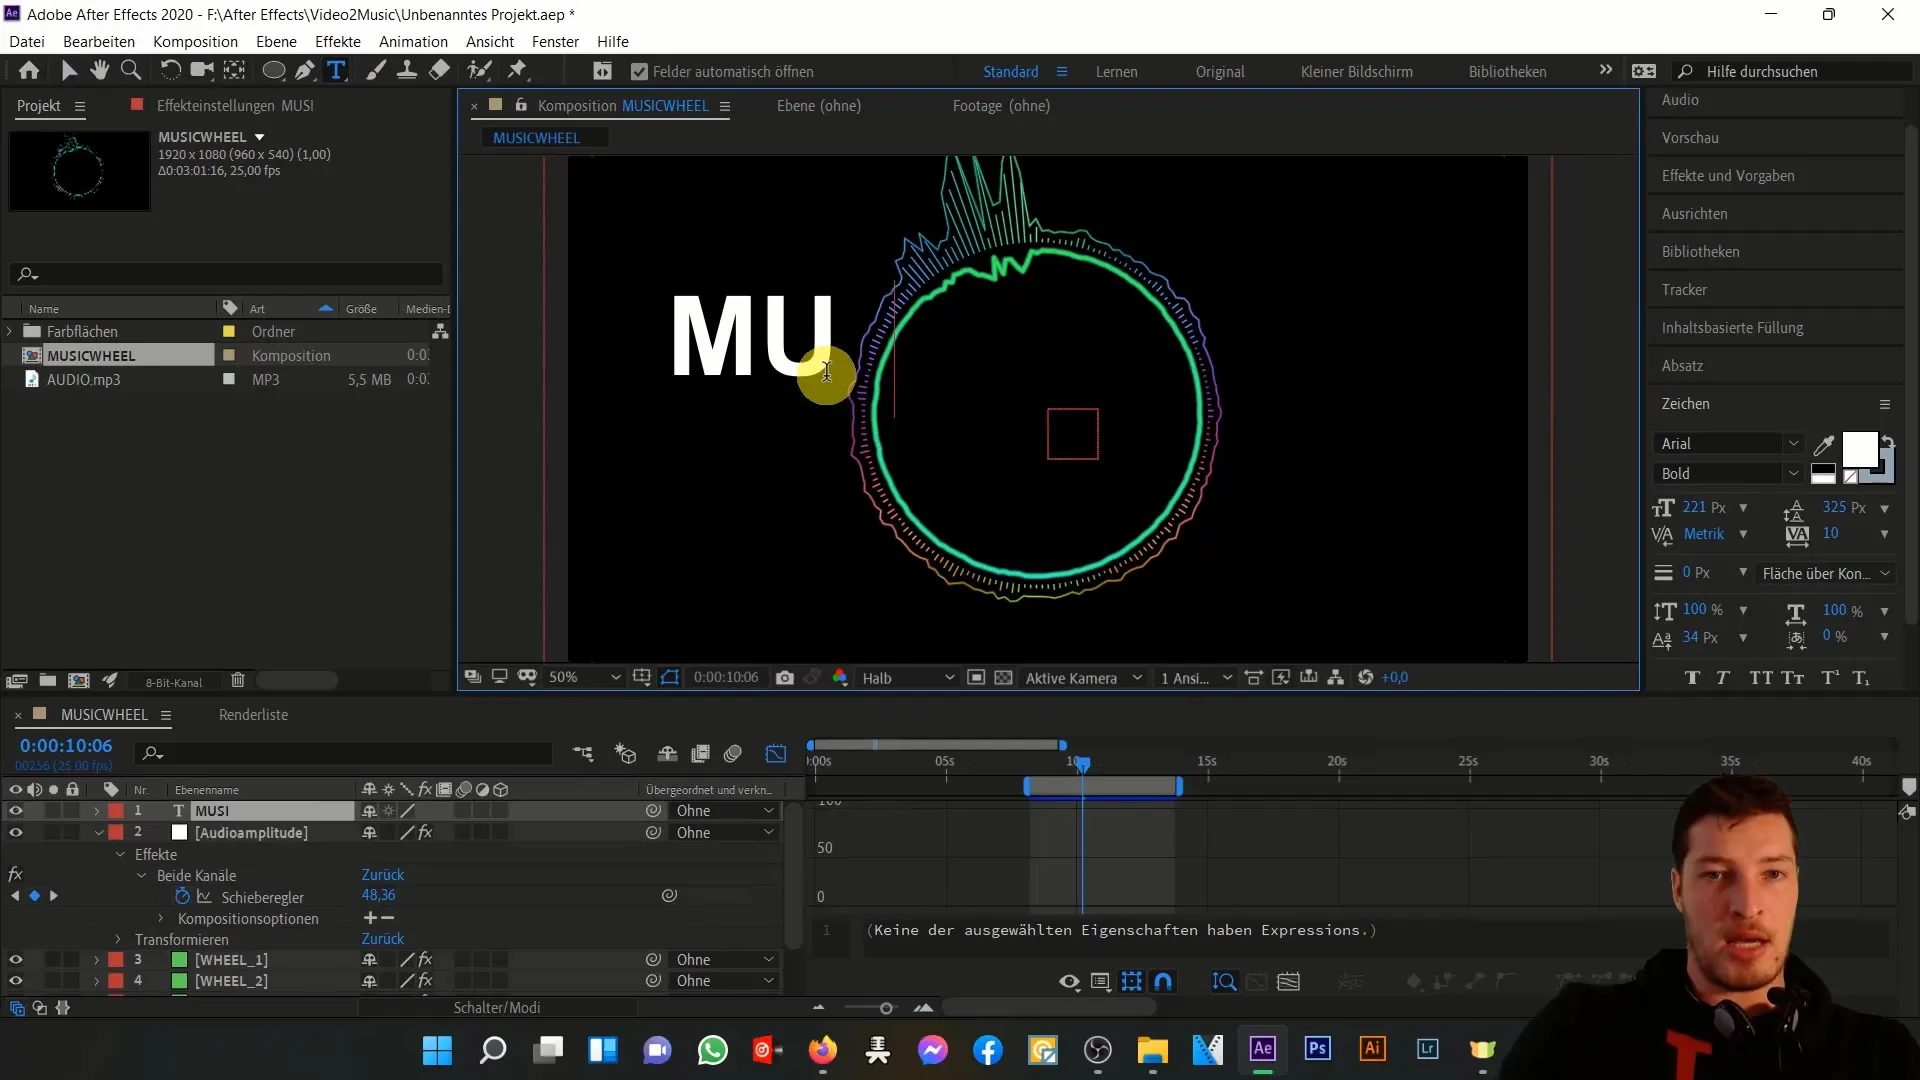This screenshot has width=1920, height=1080.
Task: Click the timeline zoom slider handle
Action: [886, 1008]
